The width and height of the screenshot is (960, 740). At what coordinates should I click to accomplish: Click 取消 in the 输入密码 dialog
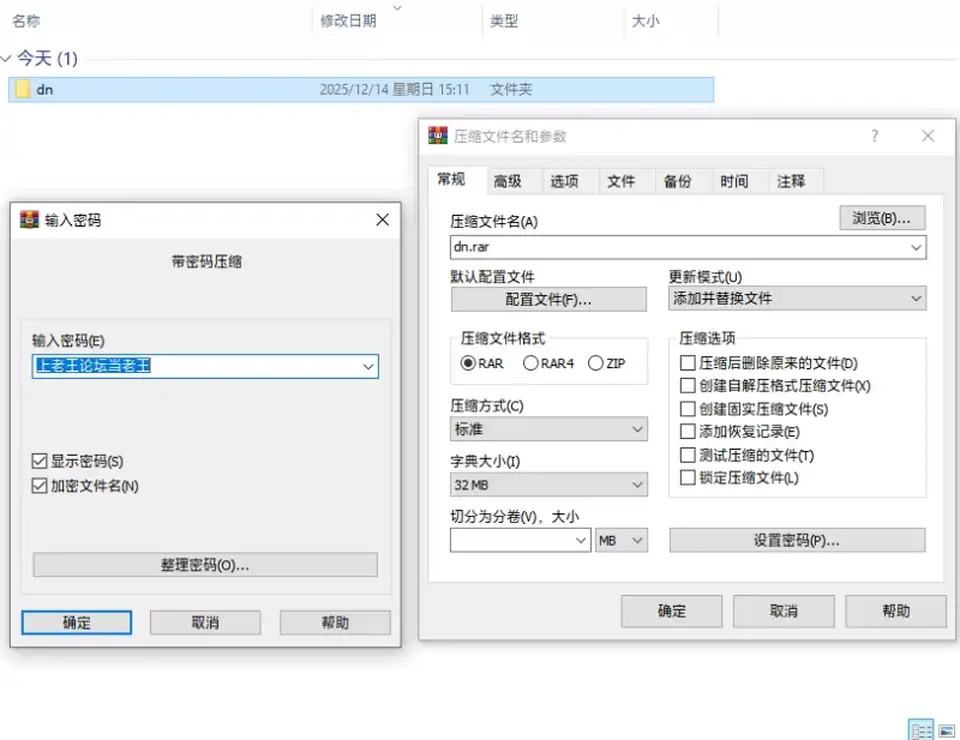[x=205, y=622]
